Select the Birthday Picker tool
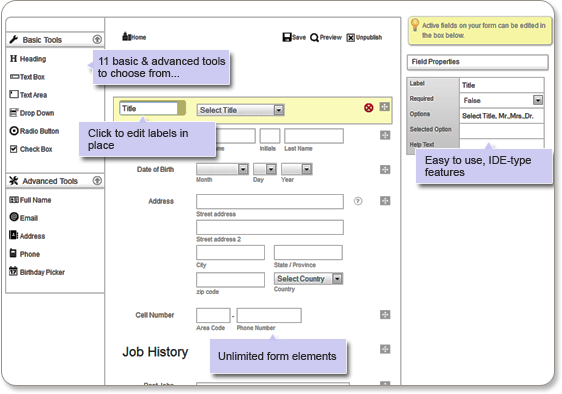The height and width of the screenshot is (394, 562). pyautogui.click(x=37, y=272)
